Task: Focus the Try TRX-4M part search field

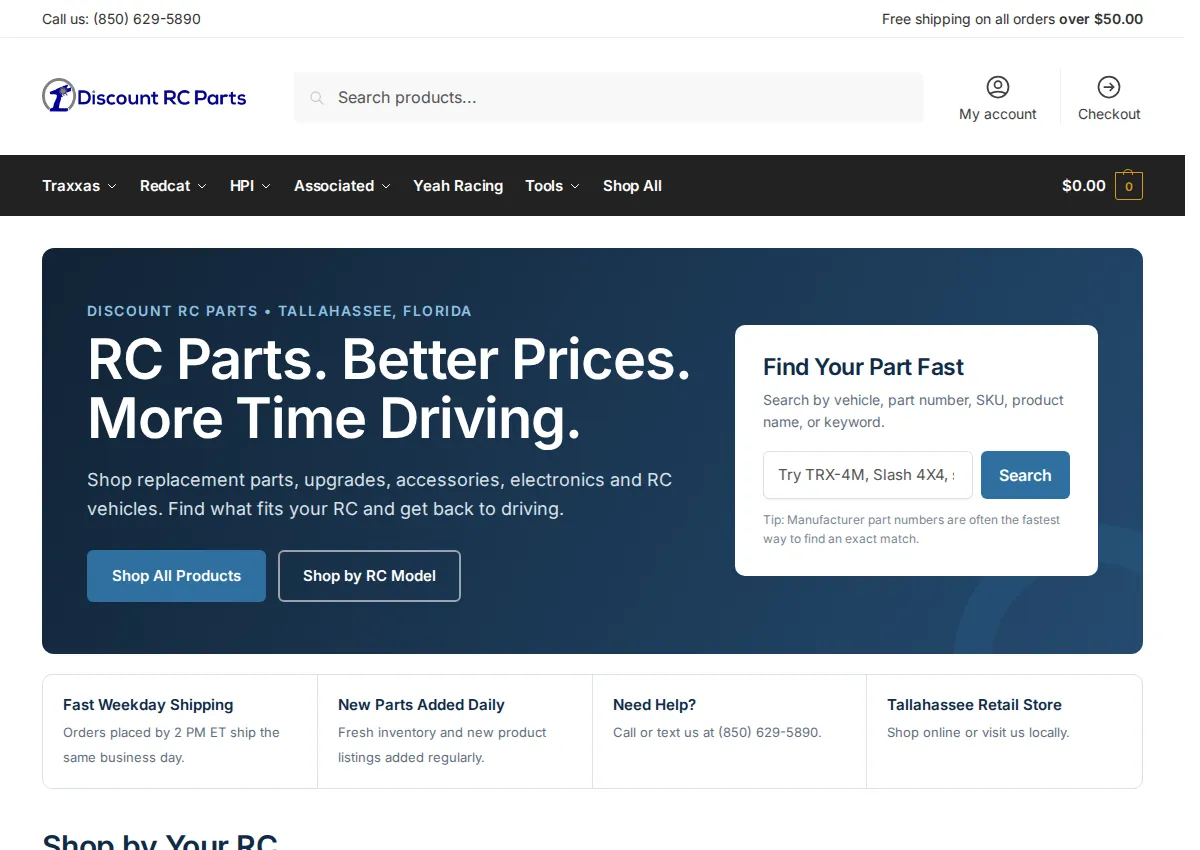Action: (x=868, y=475)
